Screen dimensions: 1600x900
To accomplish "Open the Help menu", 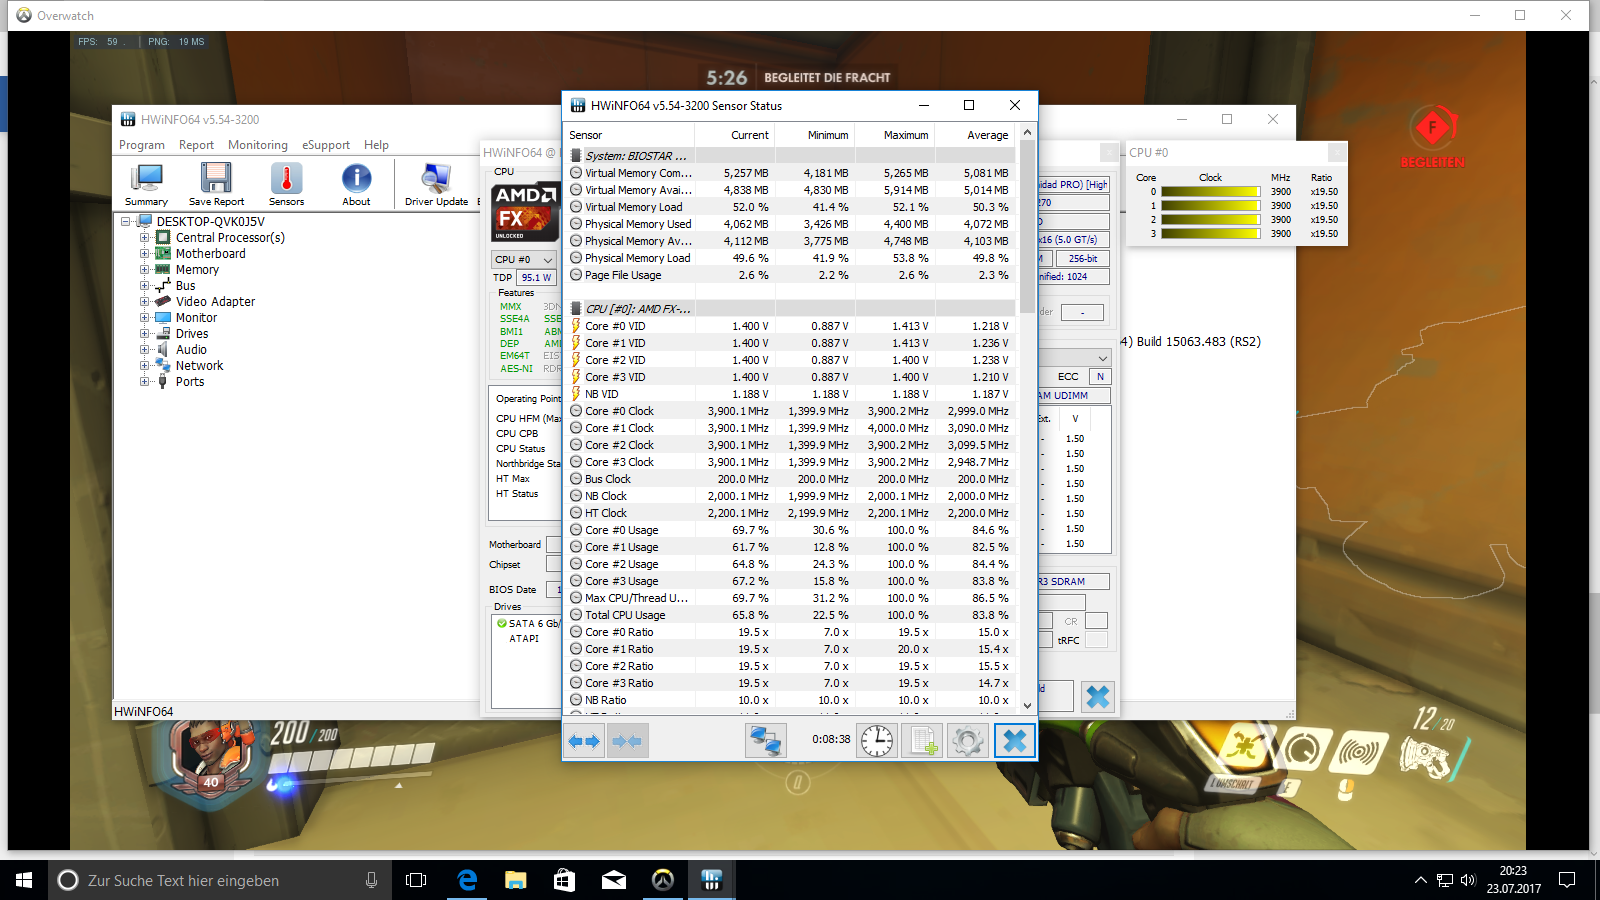I will click(376, 145).
